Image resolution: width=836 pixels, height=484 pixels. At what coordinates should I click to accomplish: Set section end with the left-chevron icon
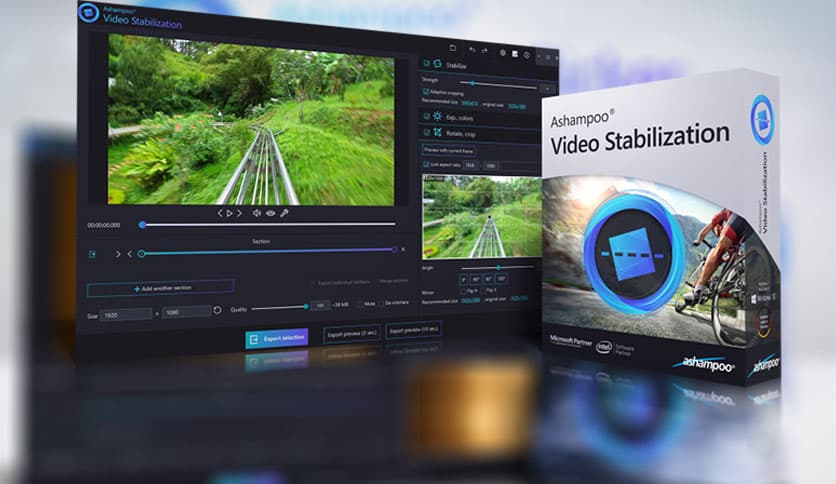(x=130, y=254)
